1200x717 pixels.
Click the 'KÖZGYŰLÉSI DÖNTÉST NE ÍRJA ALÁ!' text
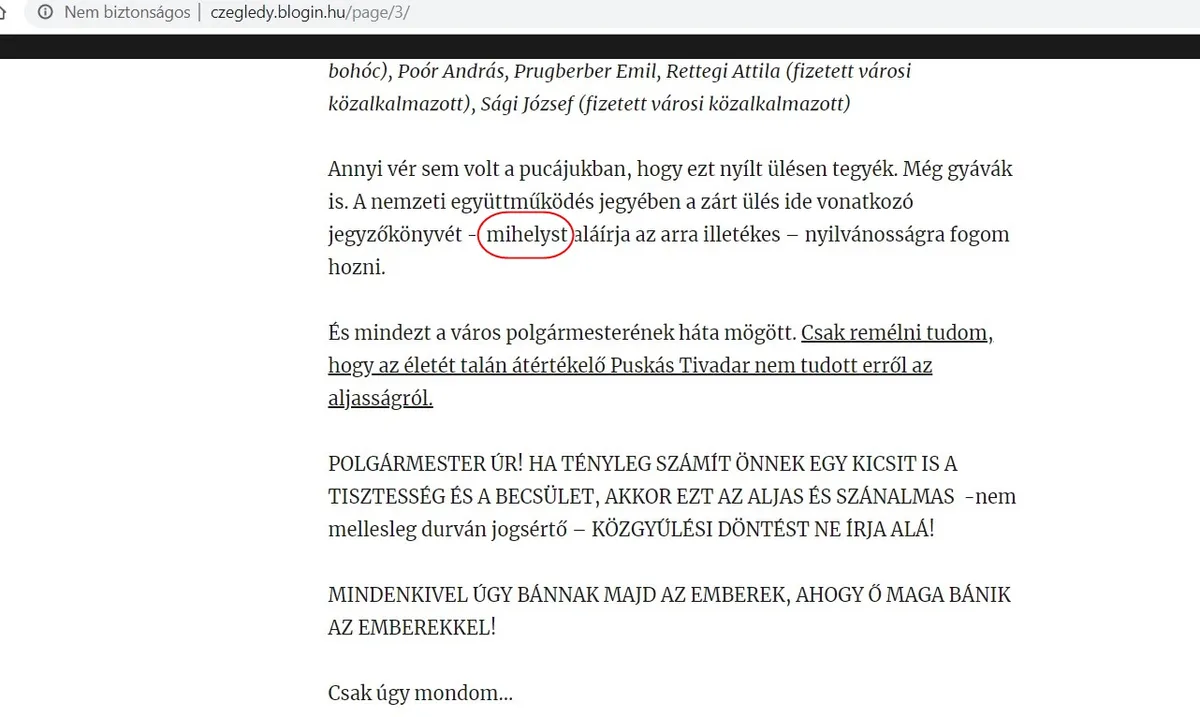click(764, 528)
